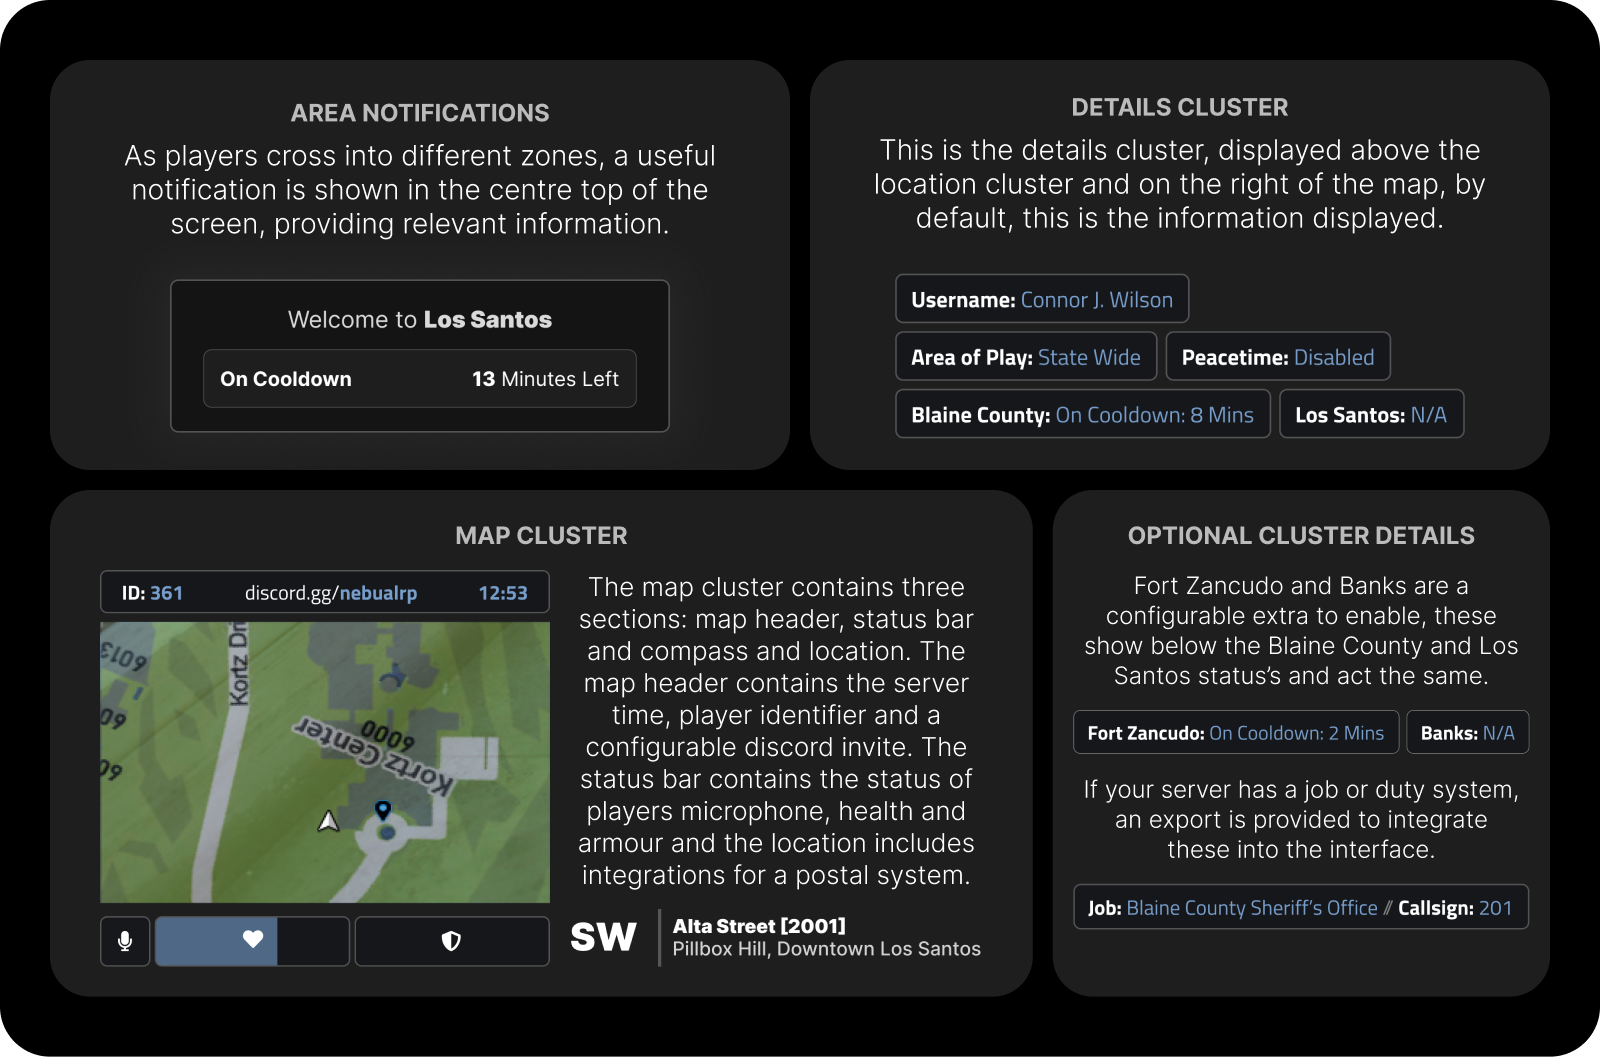The width and height of the screenshot is (1600, 1057).
Task: Click the Alta Street [2001] location text
Action: [759, 926]
